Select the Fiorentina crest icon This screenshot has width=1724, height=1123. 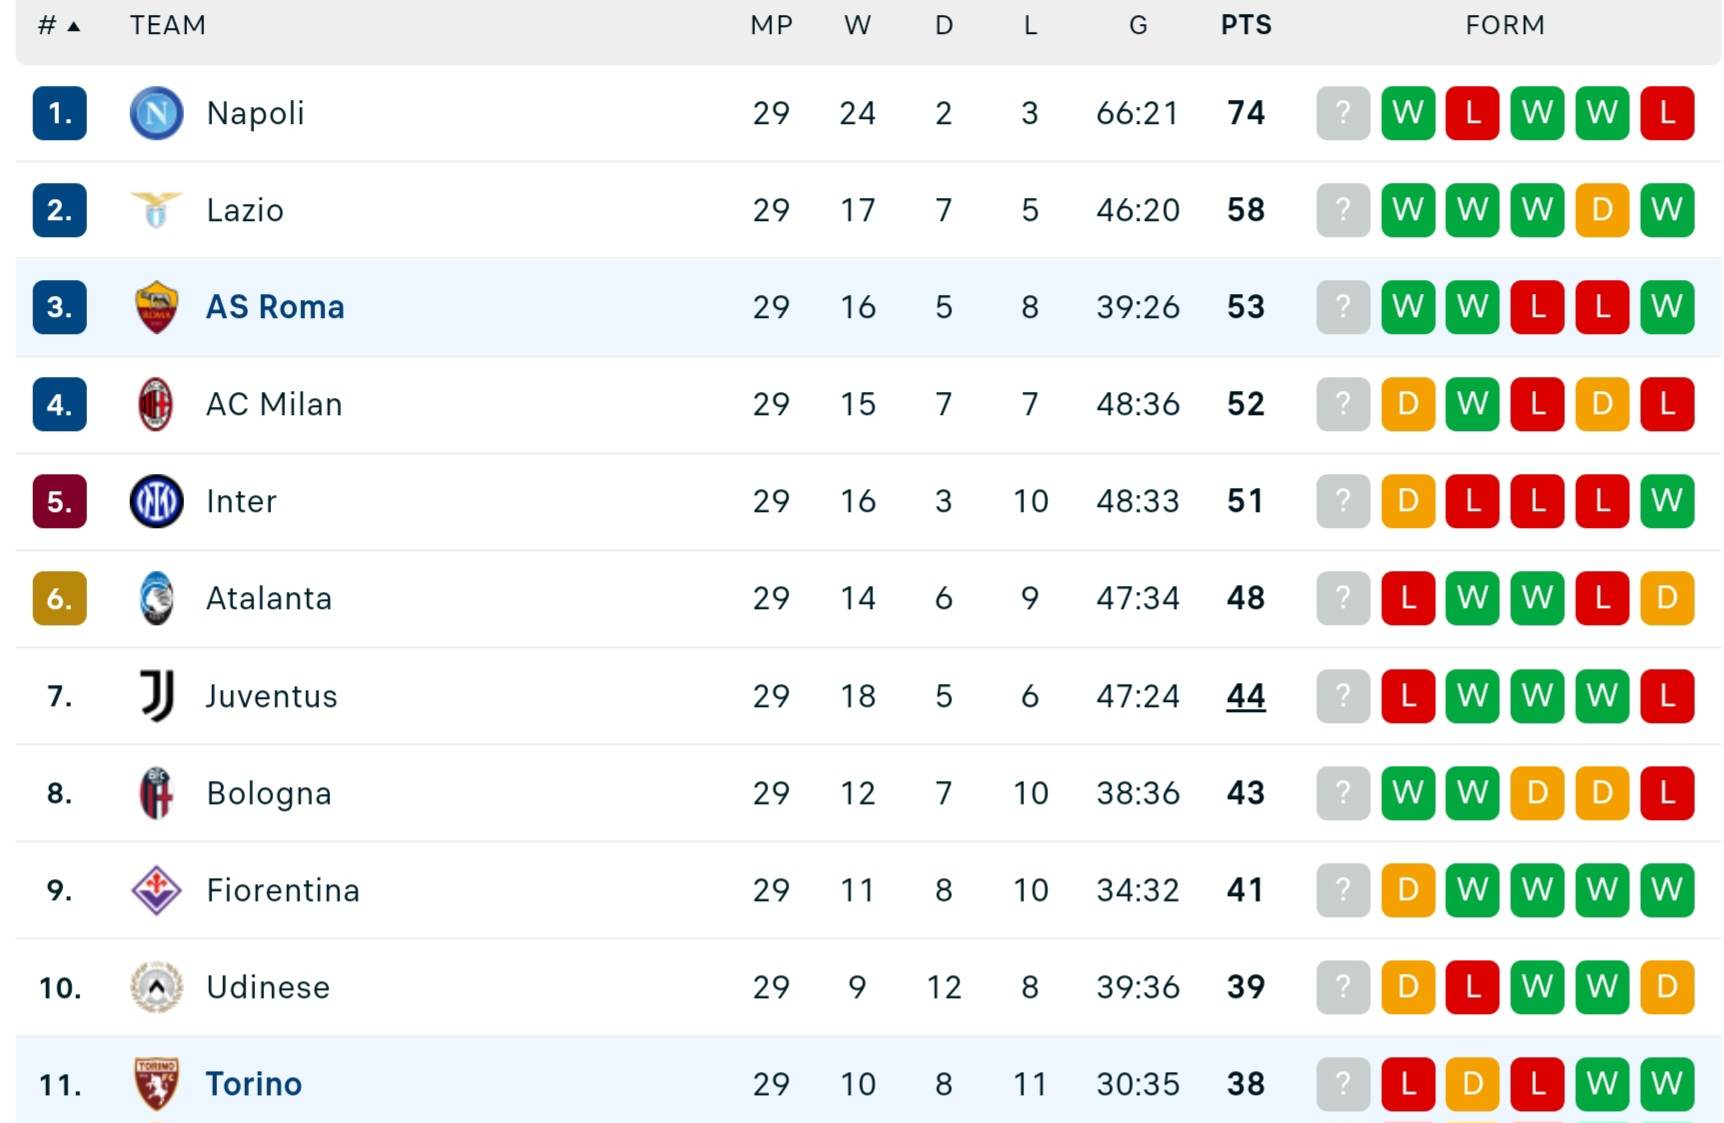(156, 890)
